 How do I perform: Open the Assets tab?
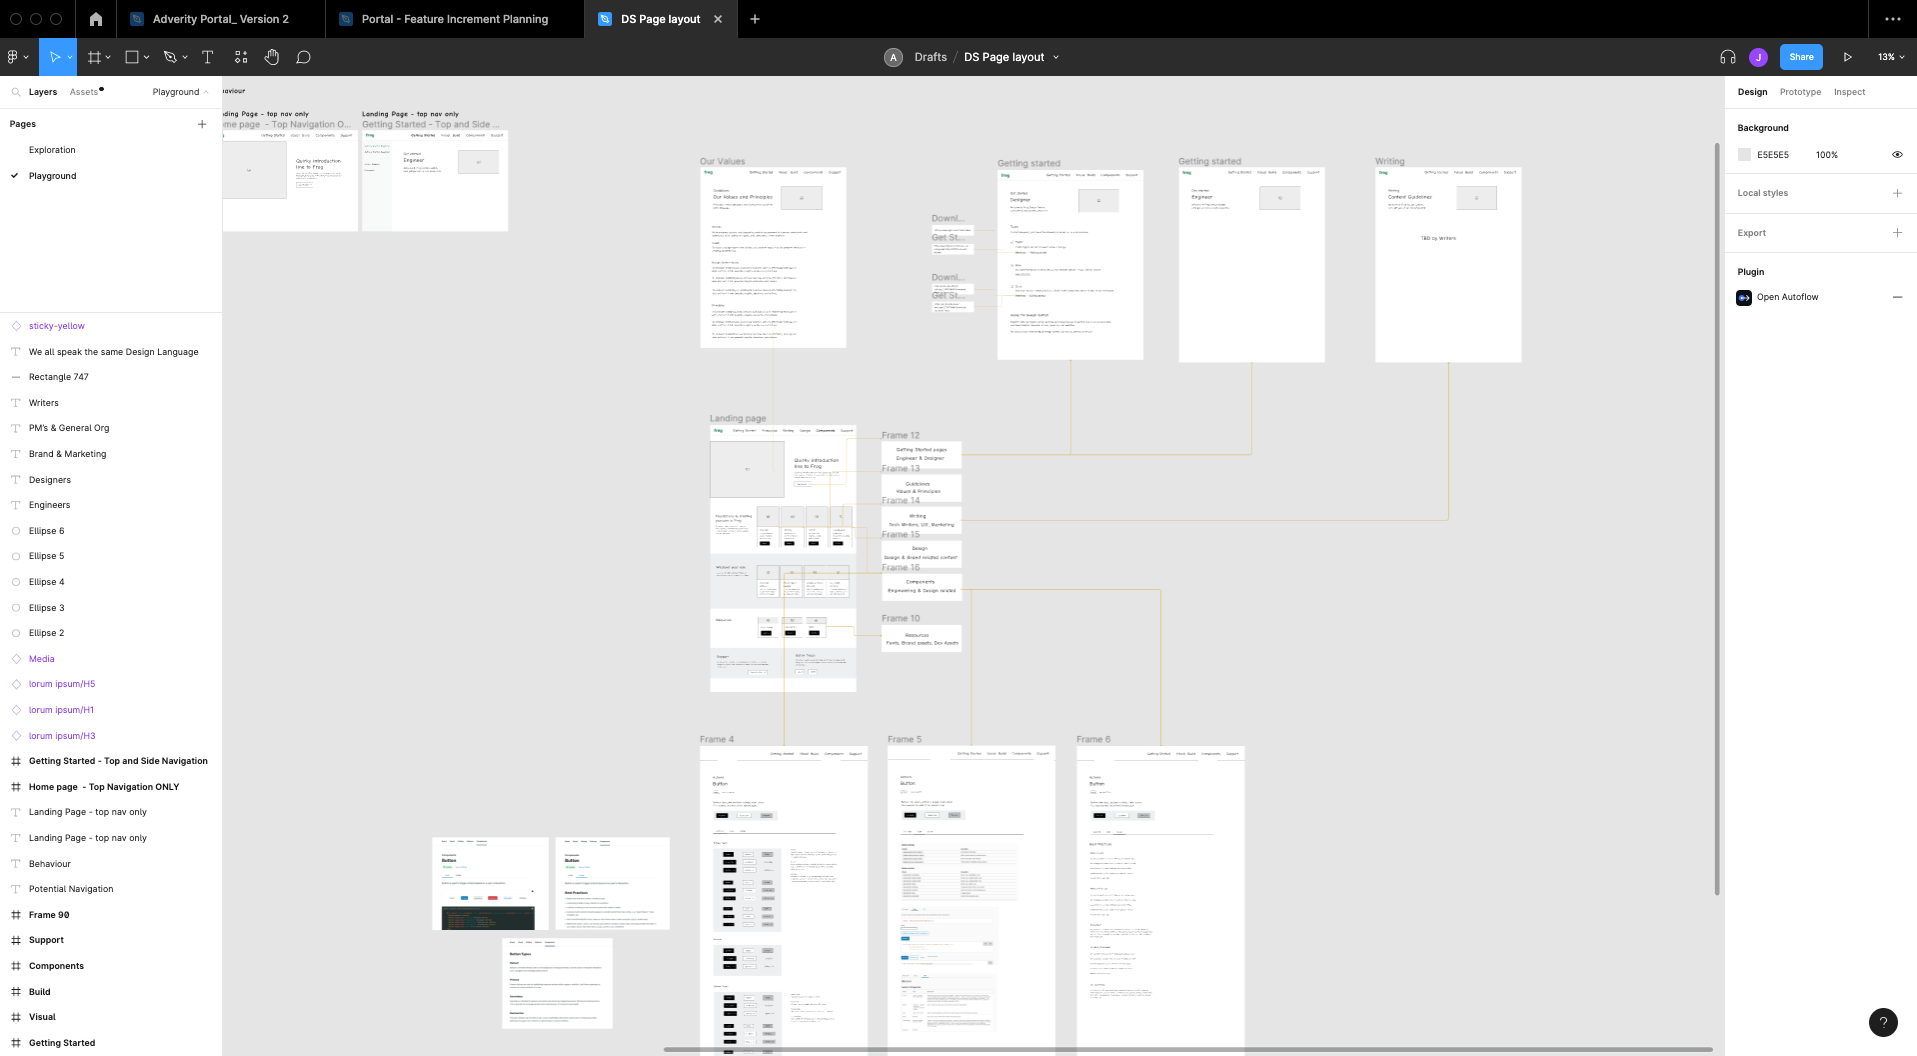tap(84, 92)
